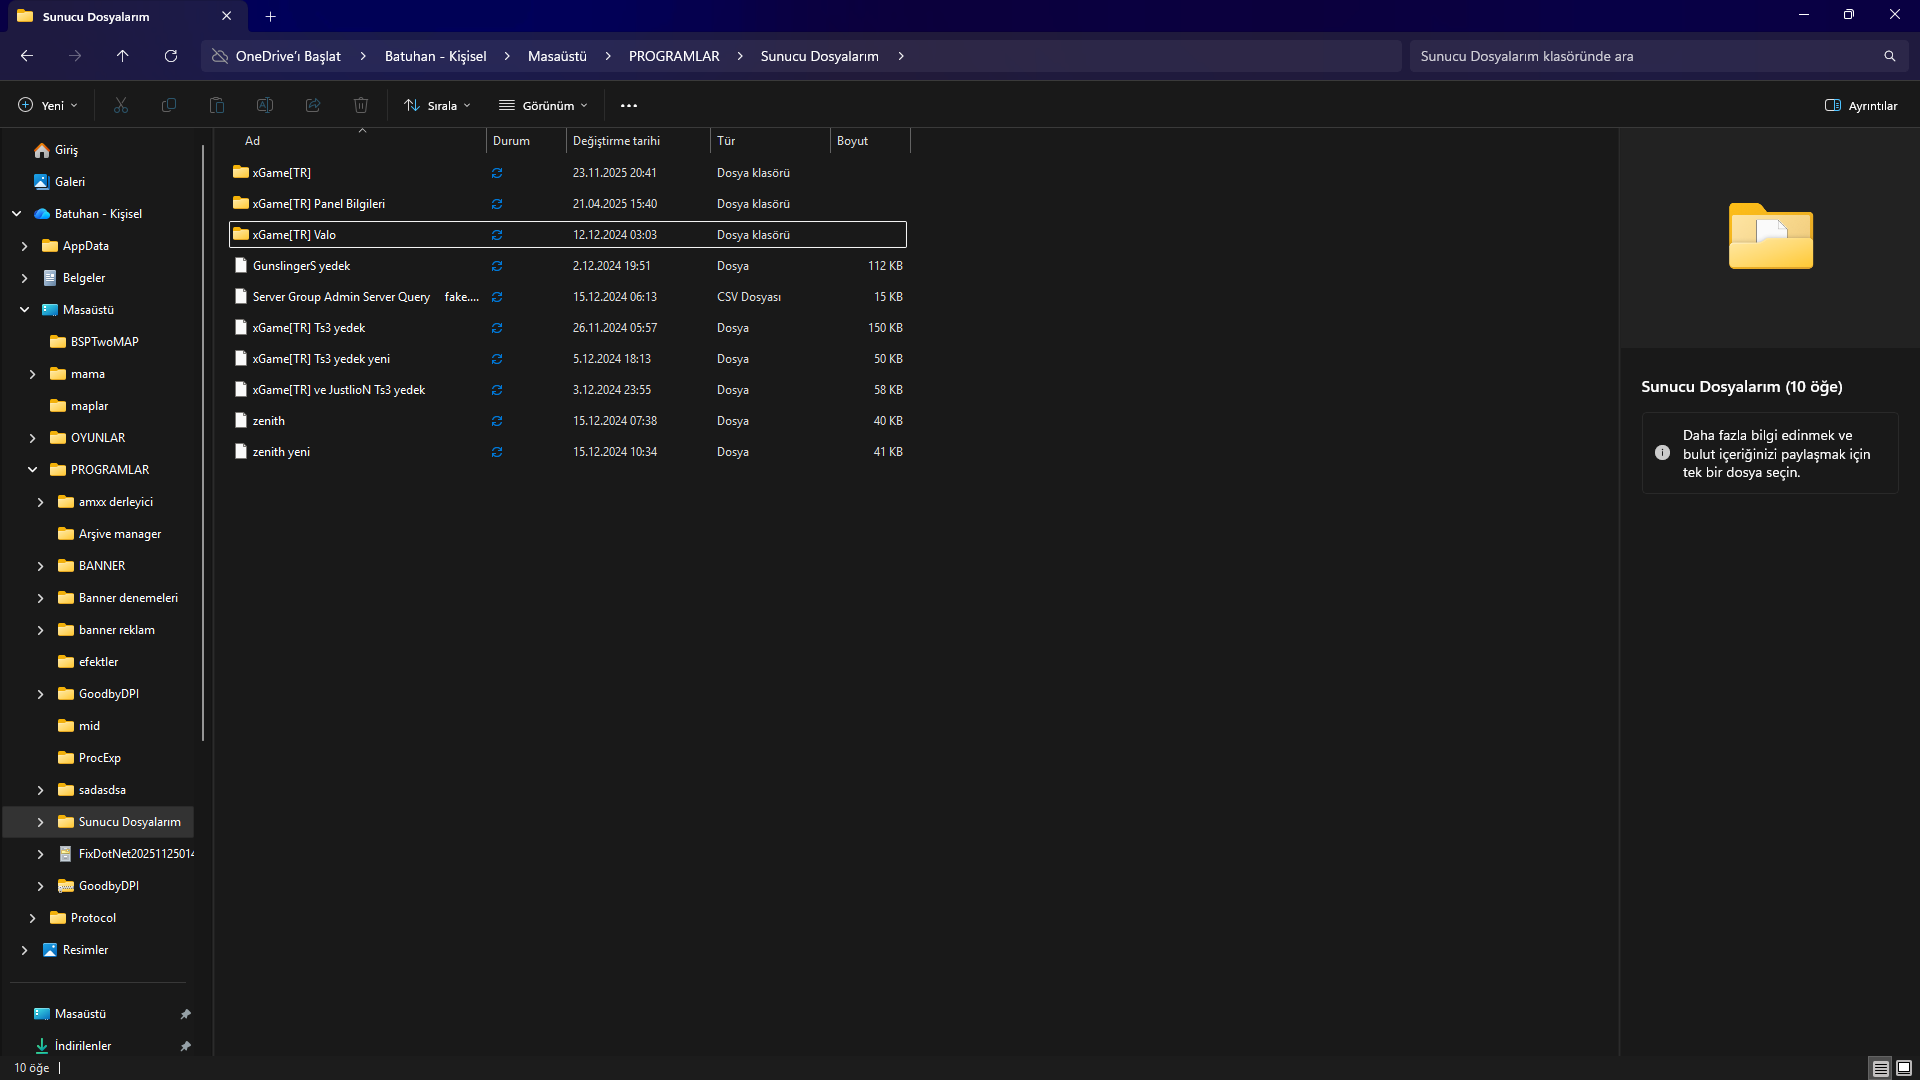Open chevron after PROGRAMLAR in address bar

pos(740,56)
